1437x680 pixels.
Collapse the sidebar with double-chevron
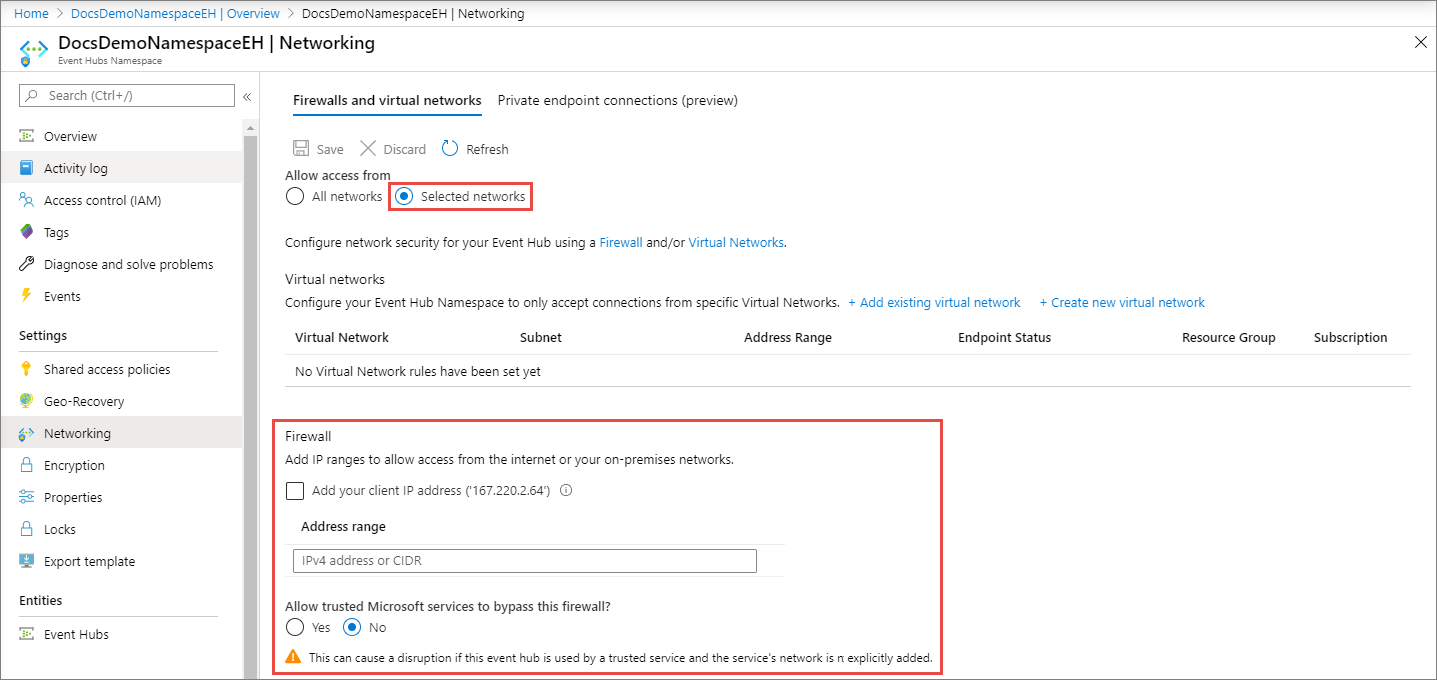[x=247, y=96]
